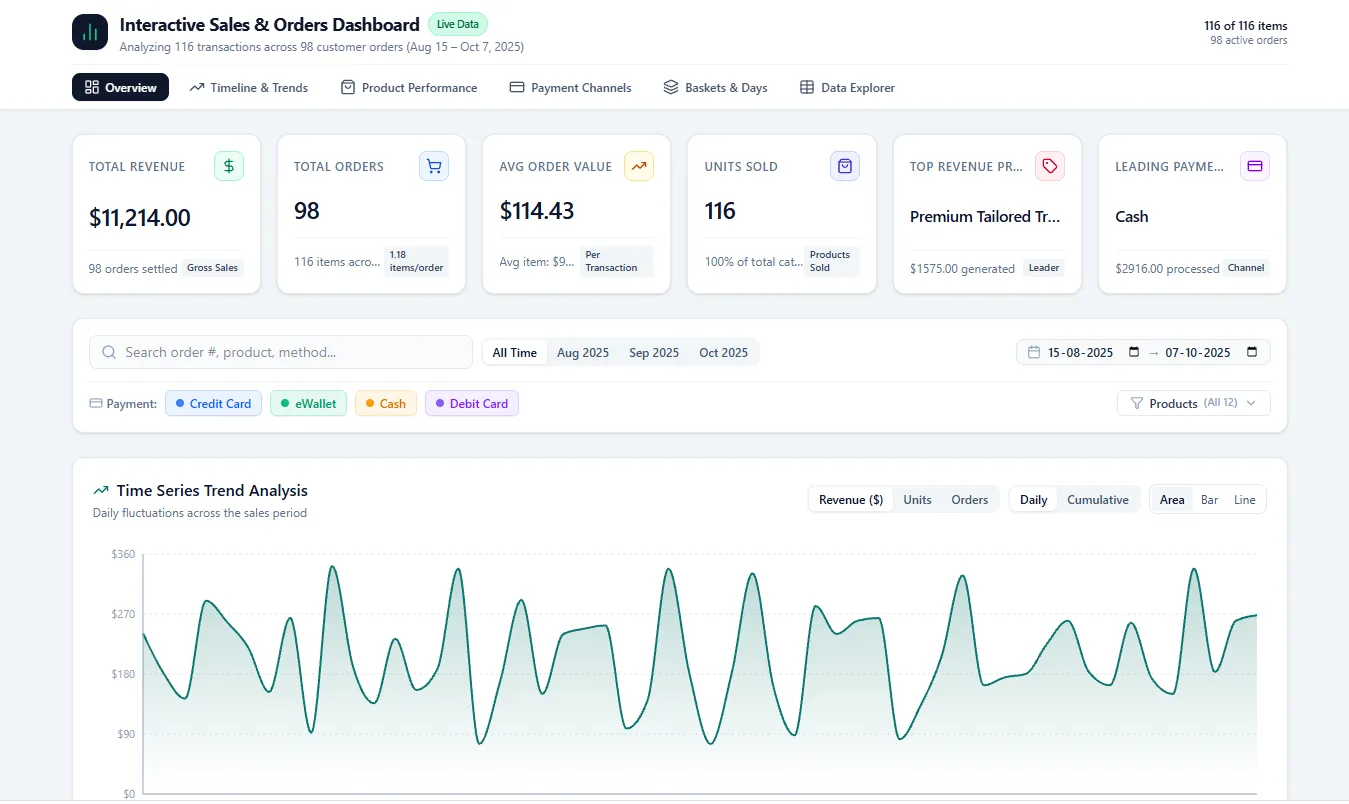Click the 116 of 116 items counter

(x=1246, y=26)
